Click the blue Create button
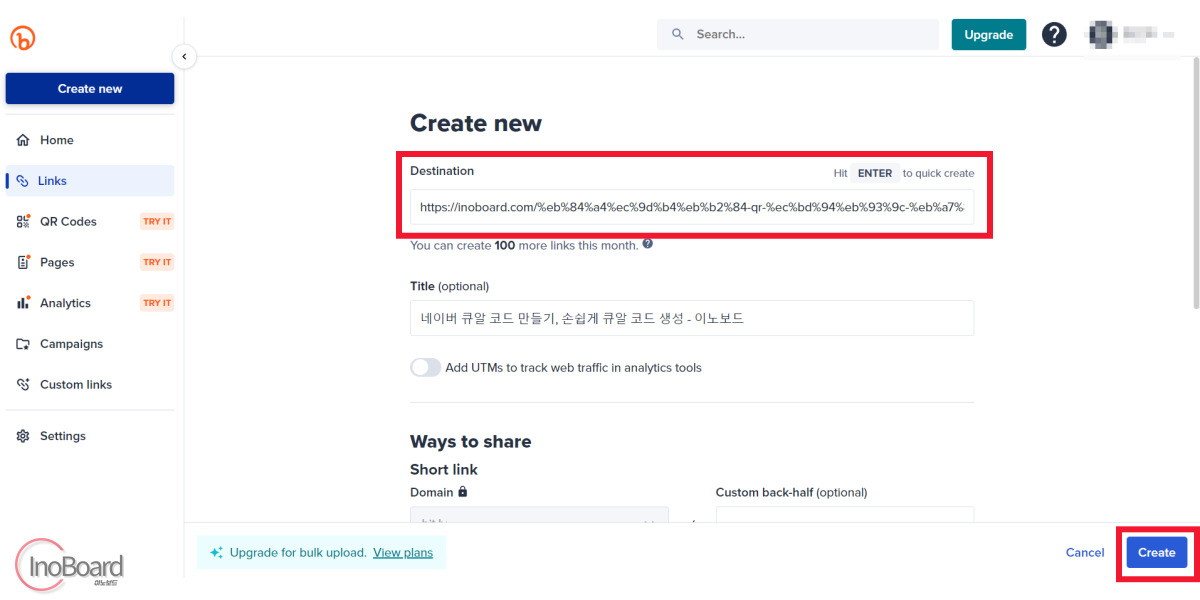This screenshot has height=600, width=1200. pos(1157,552)
